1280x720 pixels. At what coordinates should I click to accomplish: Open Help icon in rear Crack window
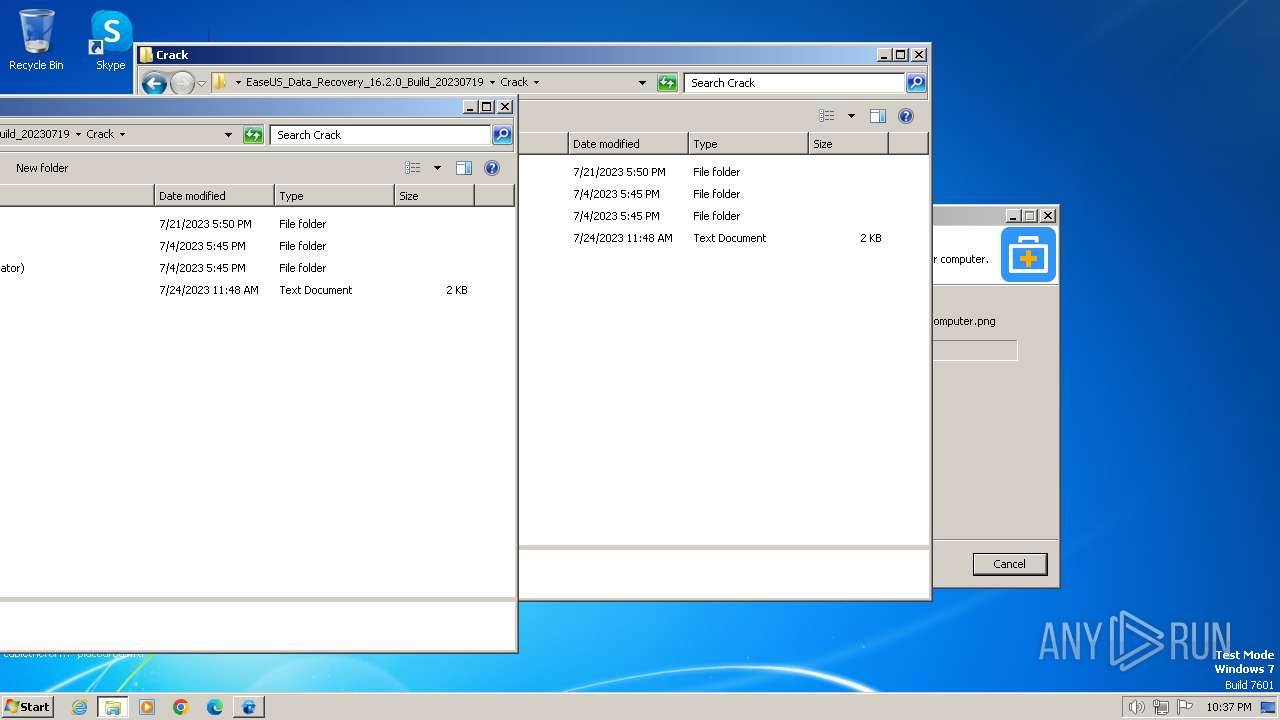tap(905, 116)
